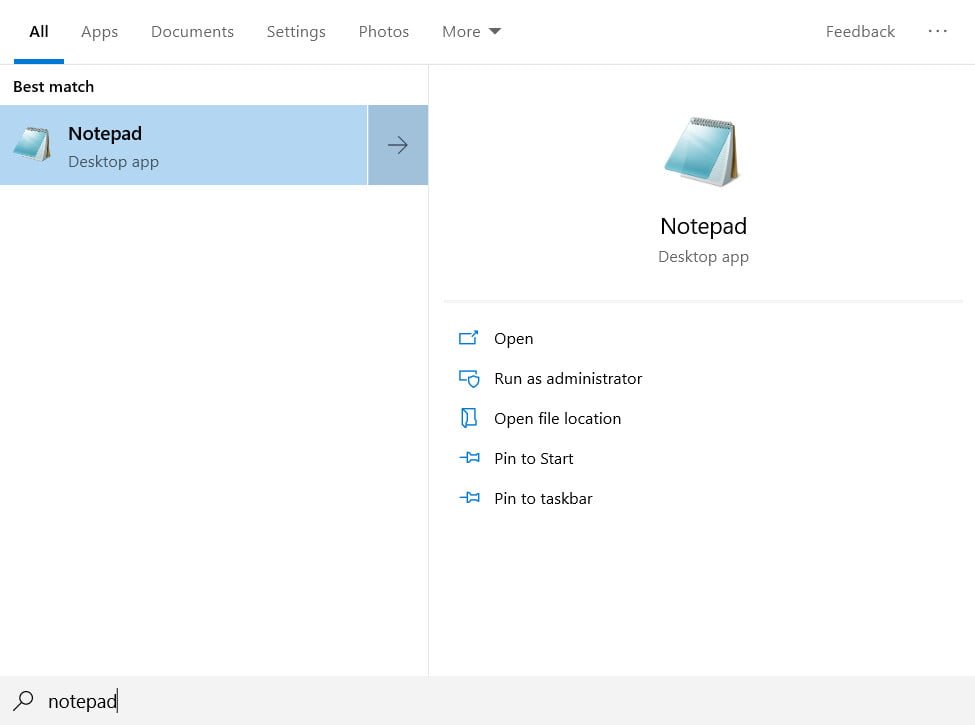Open the three-dot options menu
Screen dimensions: 975x725
[937, 30]
